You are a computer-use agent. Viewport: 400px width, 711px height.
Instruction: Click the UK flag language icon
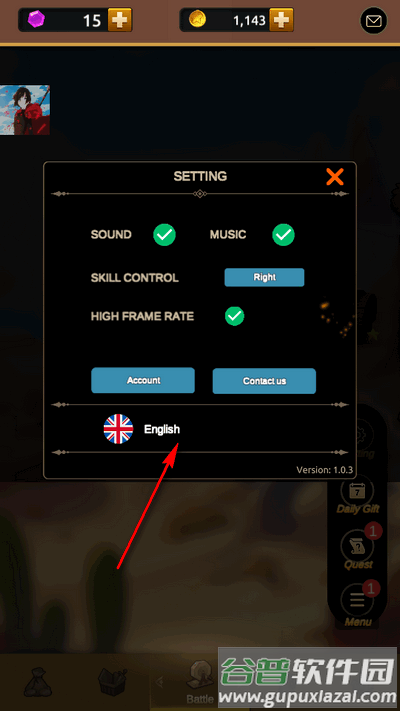tap(118, 429)
